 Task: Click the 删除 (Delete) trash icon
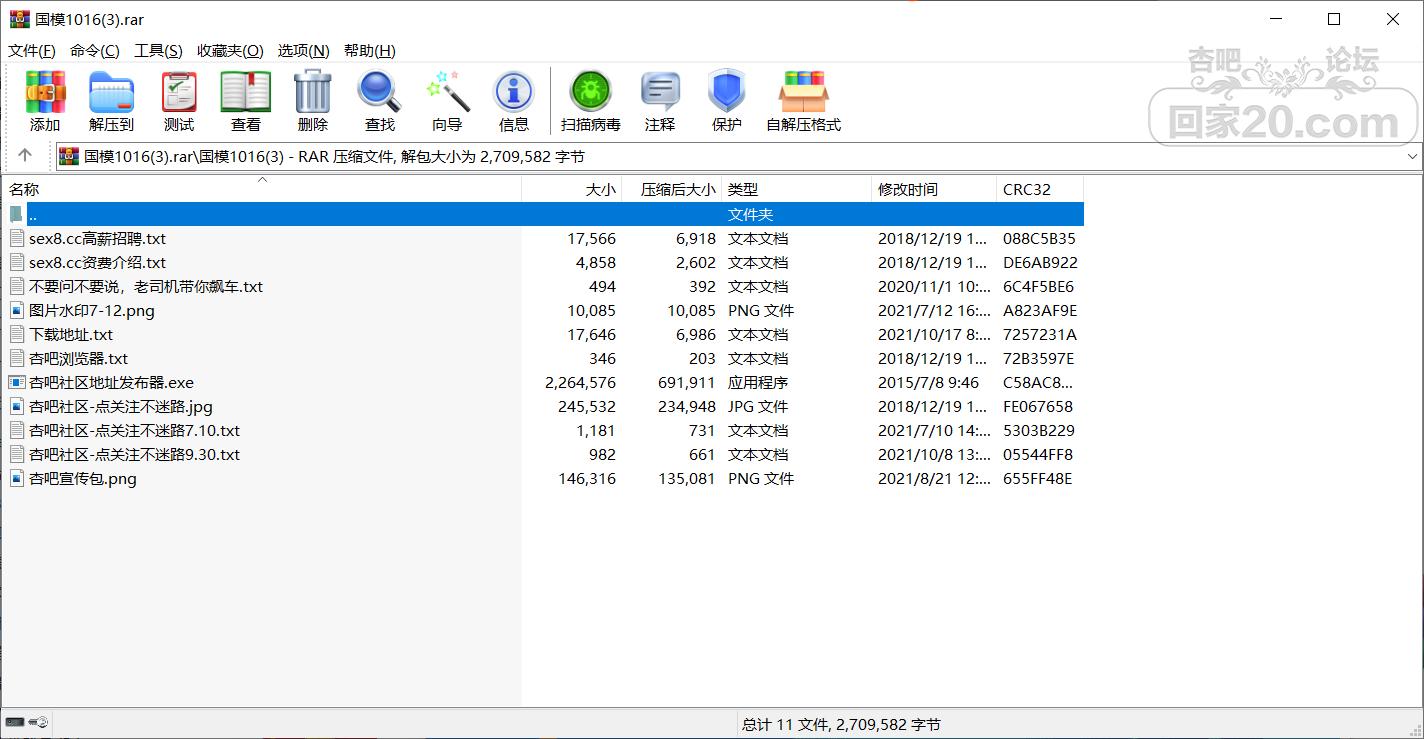click(312, 101)
